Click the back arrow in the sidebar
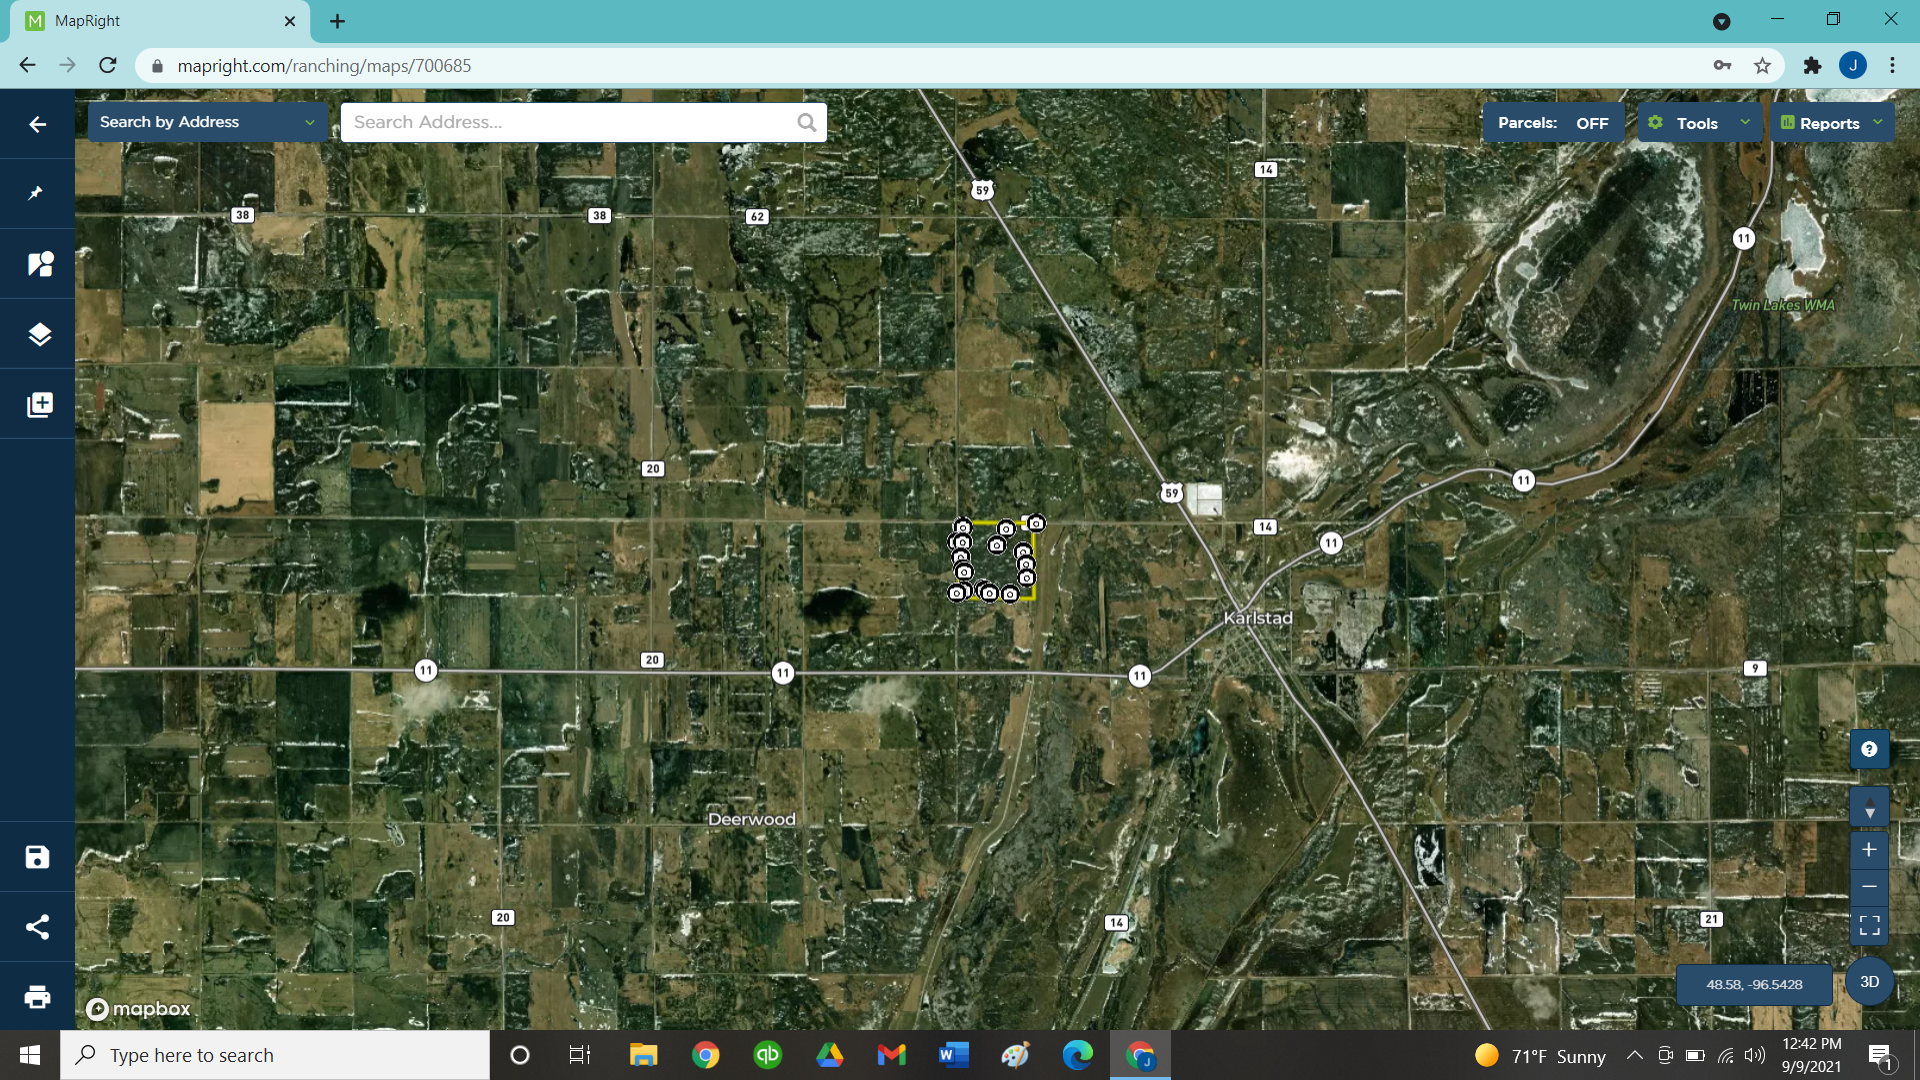This screenshot has height=1080, width=1920. pyautogui.click(x=37, y=124)
